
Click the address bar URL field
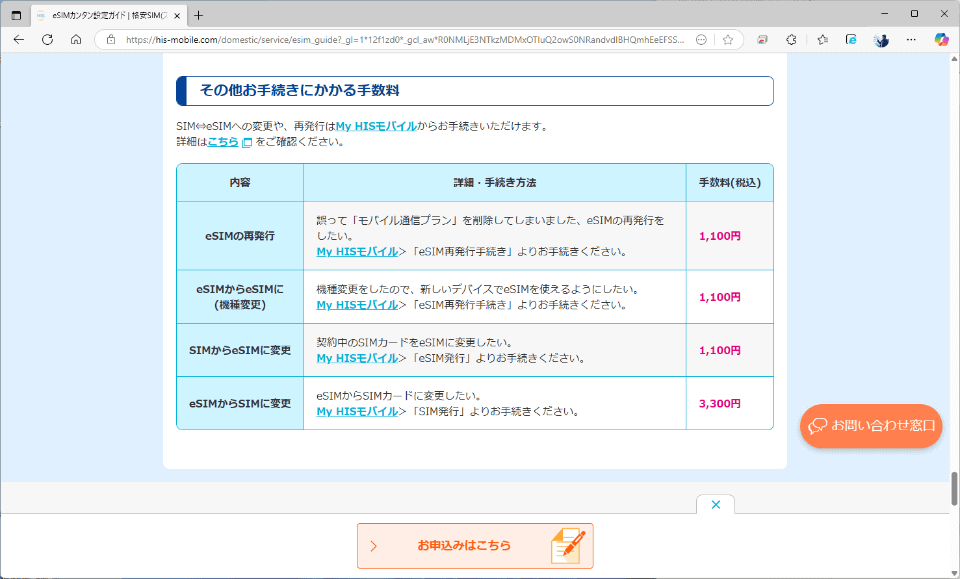coord(404,40)
